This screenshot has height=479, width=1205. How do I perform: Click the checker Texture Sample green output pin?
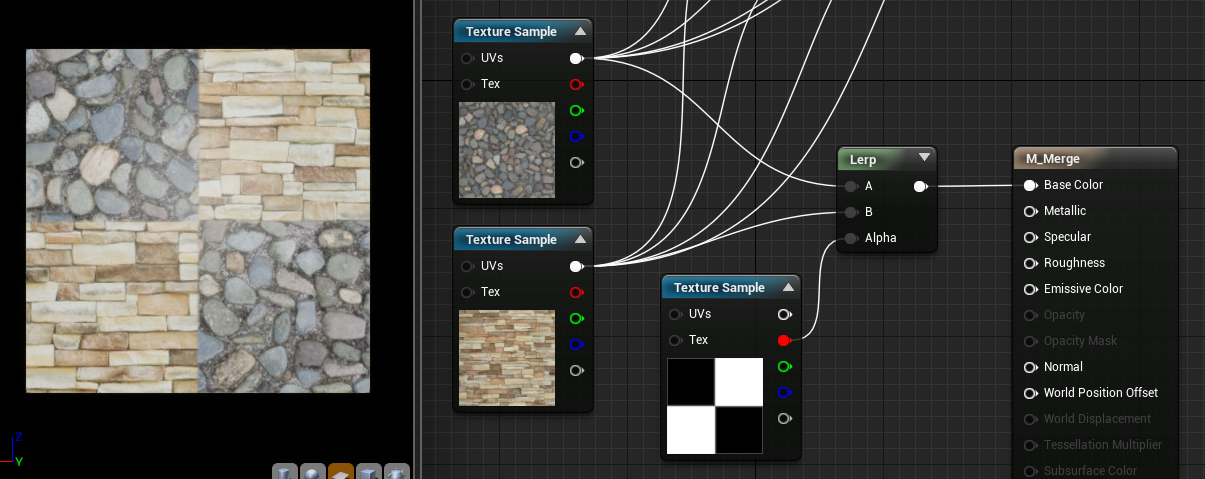(784, 366)
